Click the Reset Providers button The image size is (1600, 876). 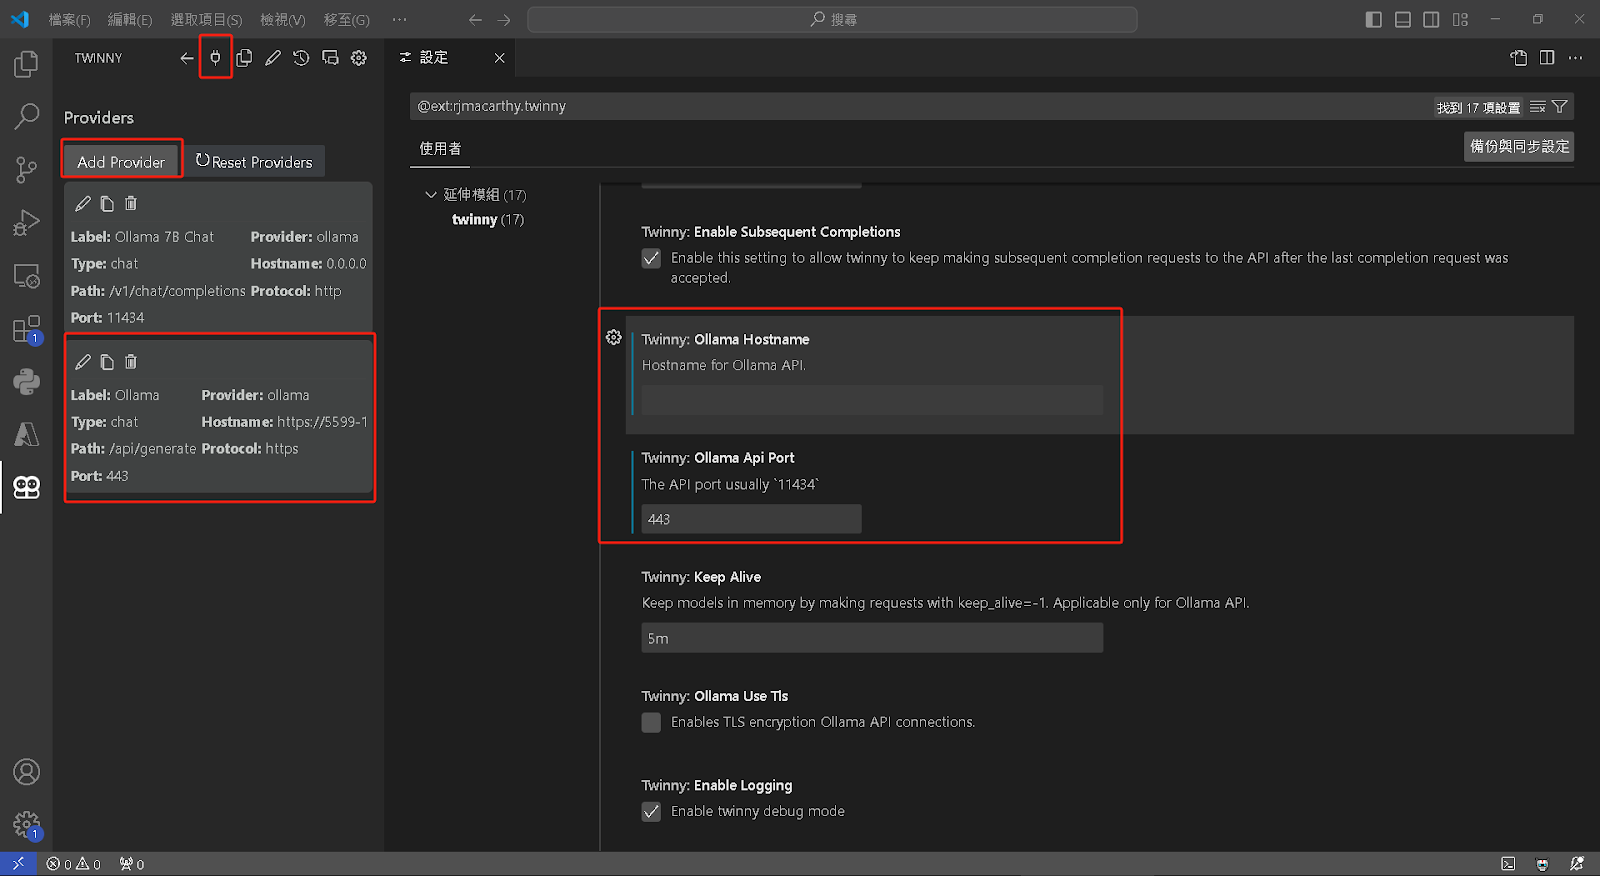(x=254, y=161)
